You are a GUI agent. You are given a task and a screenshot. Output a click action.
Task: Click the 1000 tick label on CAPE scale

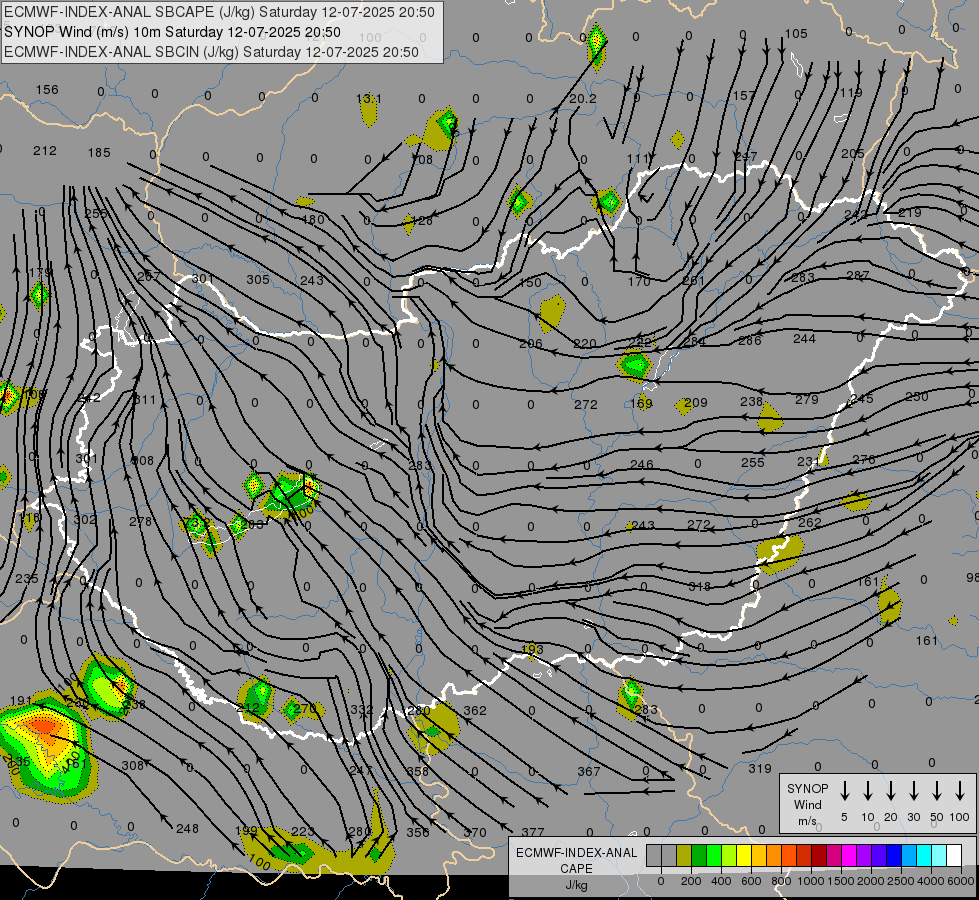(811, 881)
